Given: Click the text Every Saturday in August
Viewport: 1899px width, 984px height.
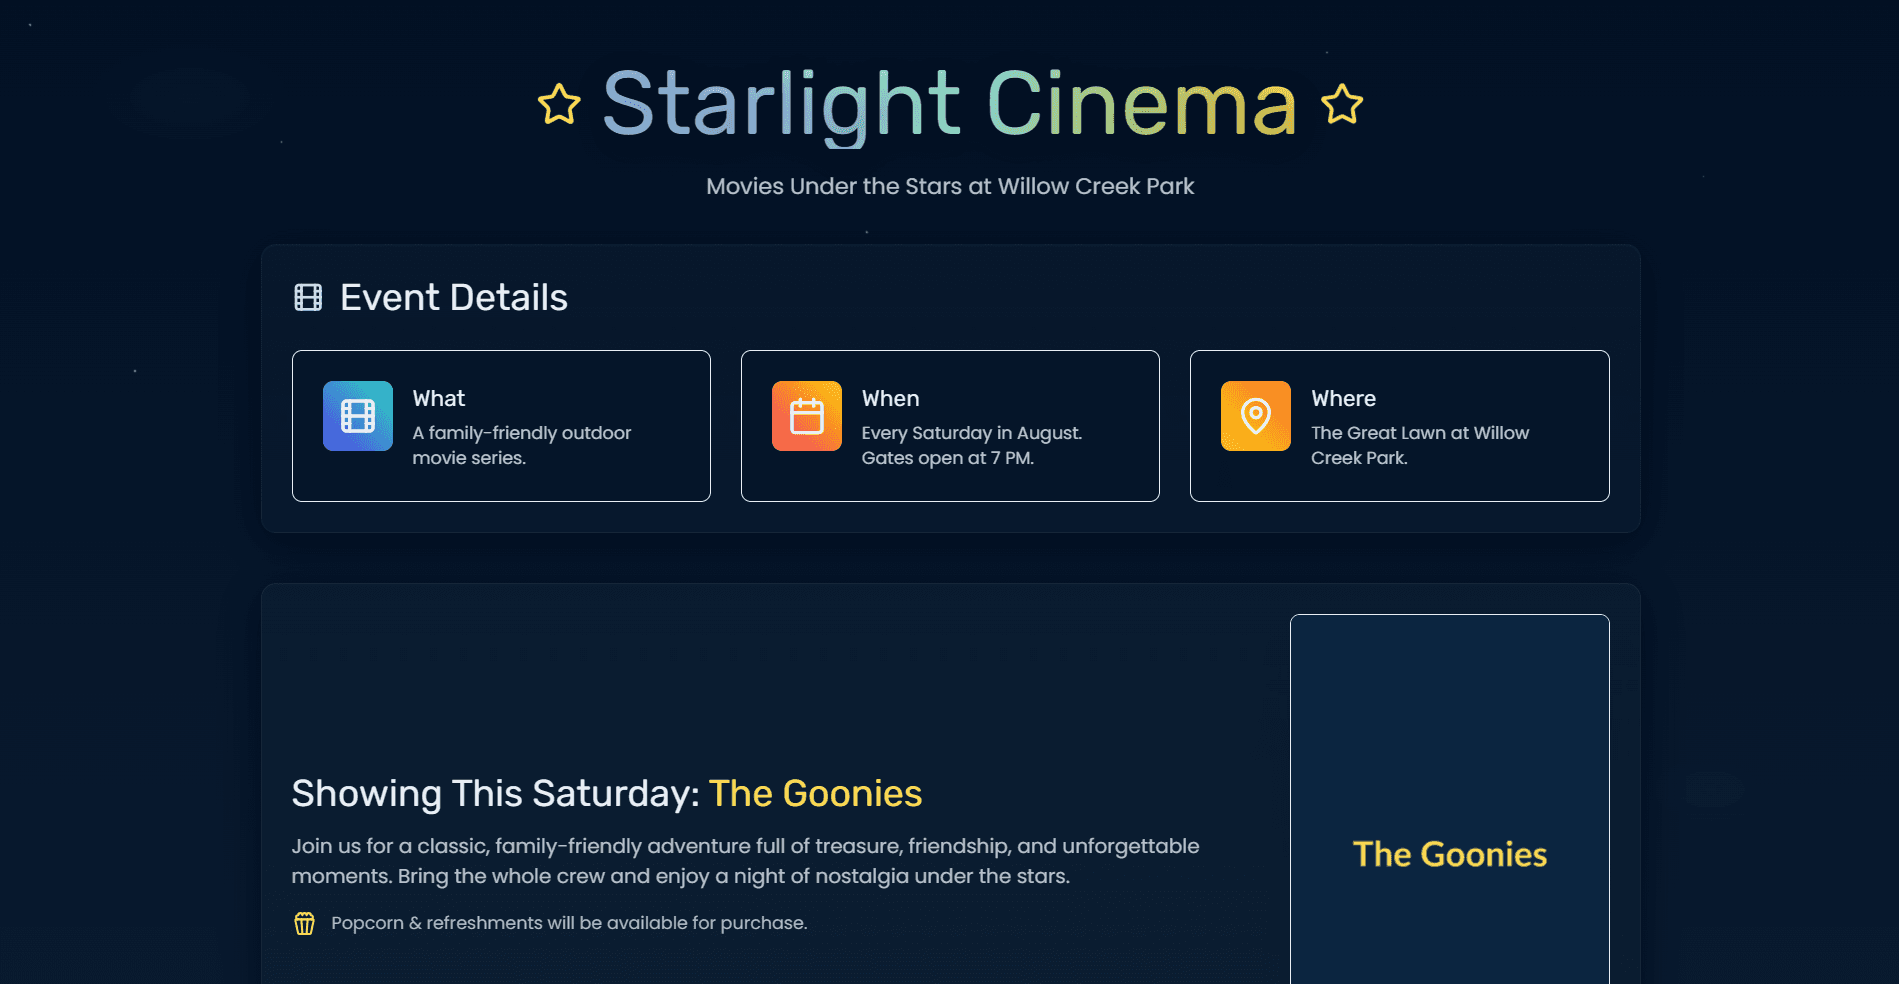Looking at the screenshot, I should point(971,434).
